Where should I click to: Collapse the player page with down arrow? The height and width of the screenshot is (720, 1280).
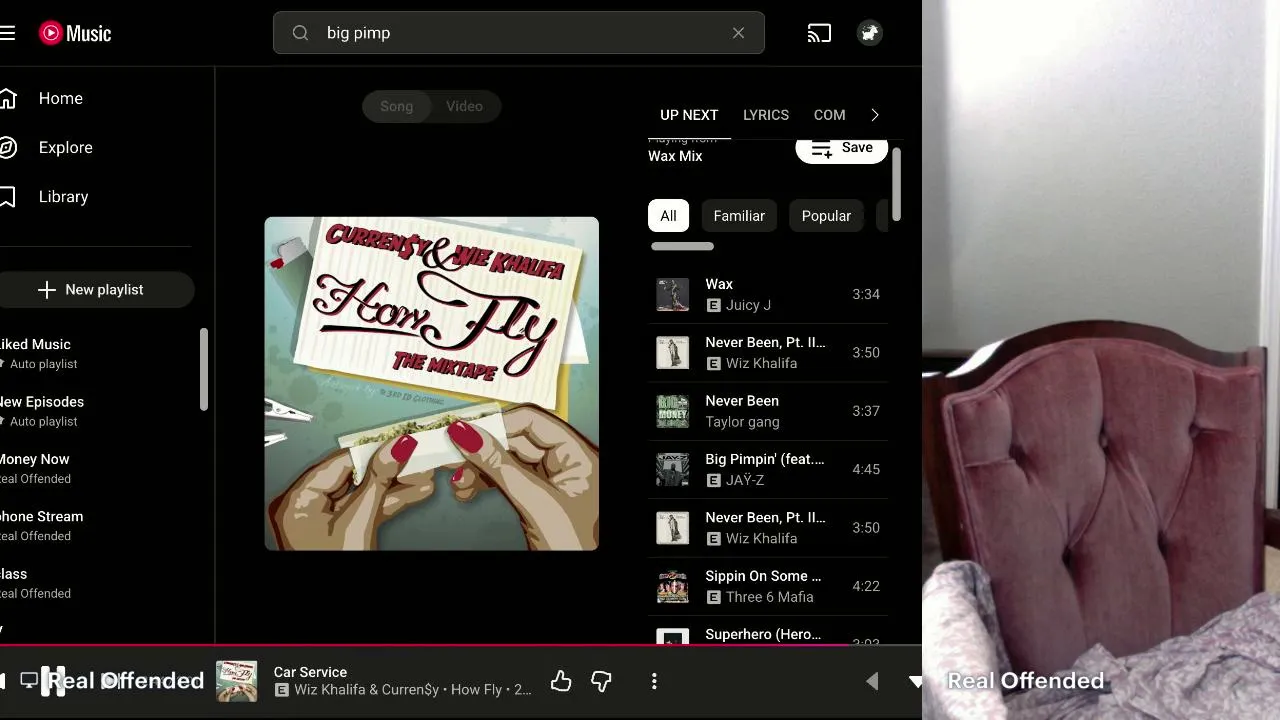[x=916, y=681]
